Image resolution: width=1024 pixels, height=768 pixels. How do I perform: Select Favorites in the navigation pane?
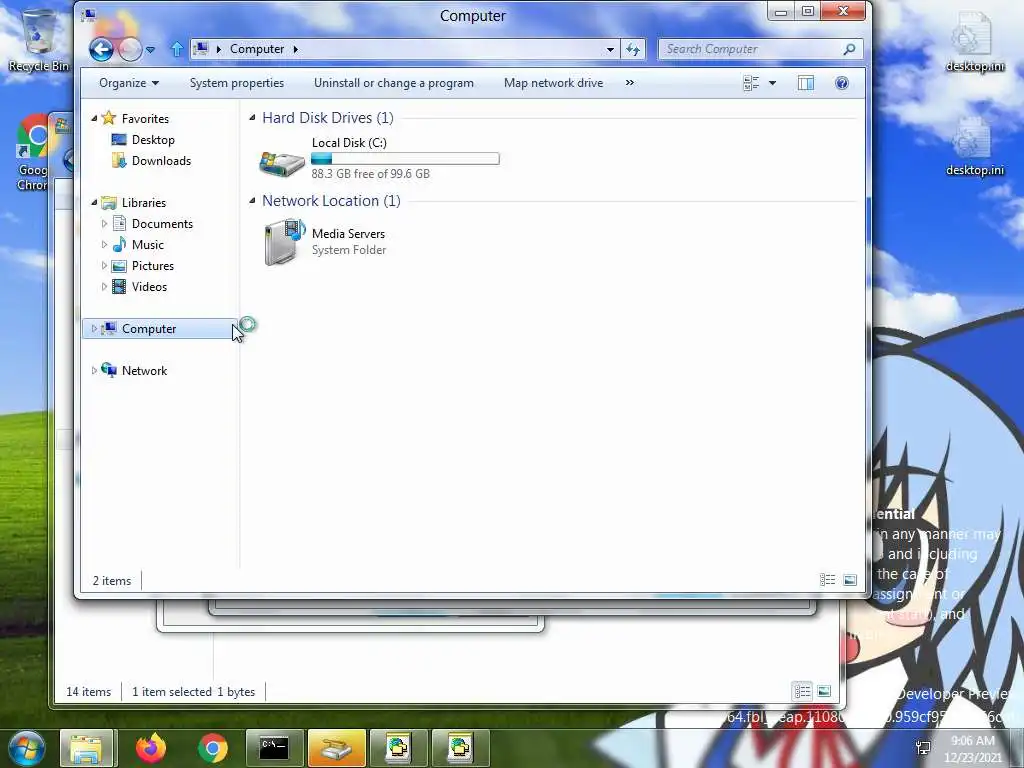(x=145, y=119)
